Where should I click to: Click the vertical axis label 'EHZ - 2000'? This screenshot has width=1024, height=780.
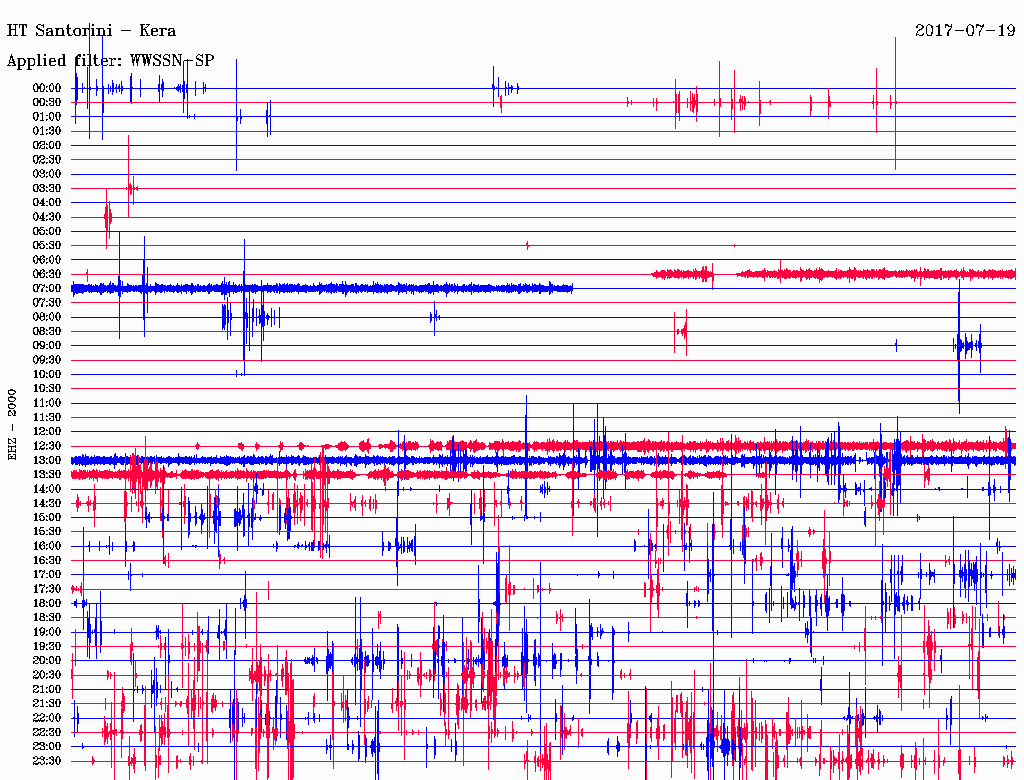tap(12, 425)
